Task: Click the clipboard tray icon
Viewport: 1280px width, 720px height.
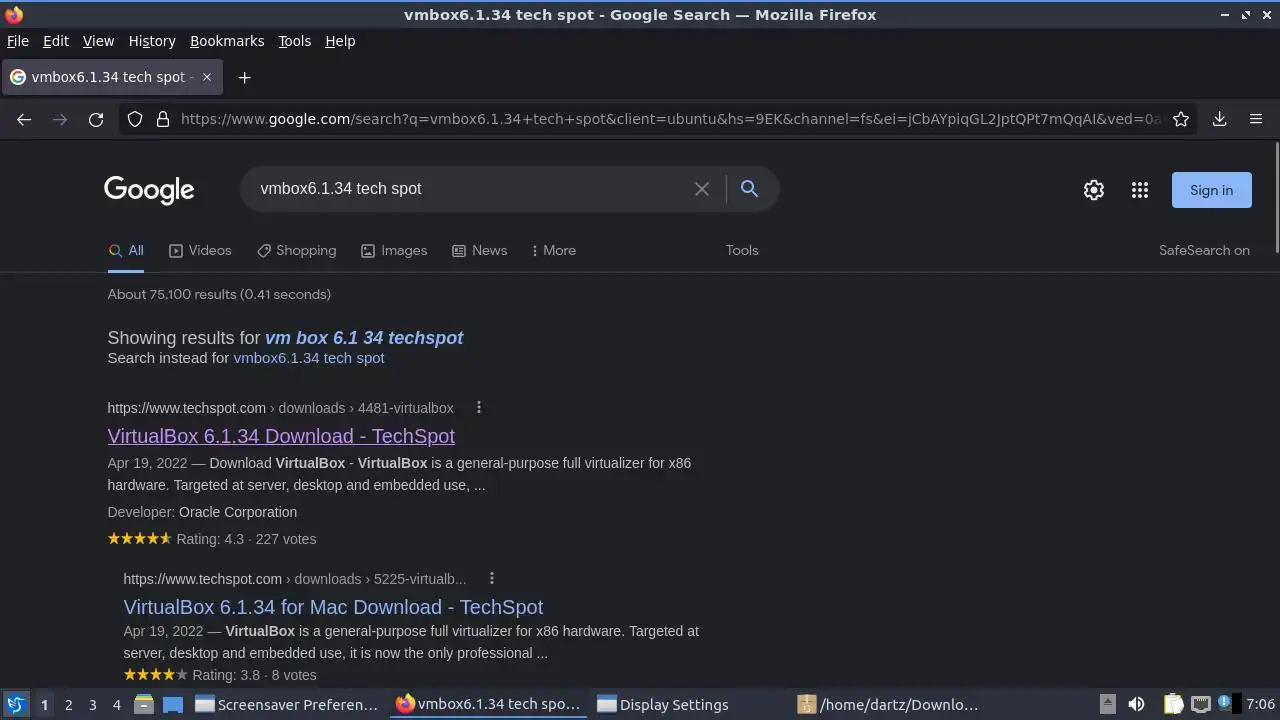Action: click(1174, 704)
